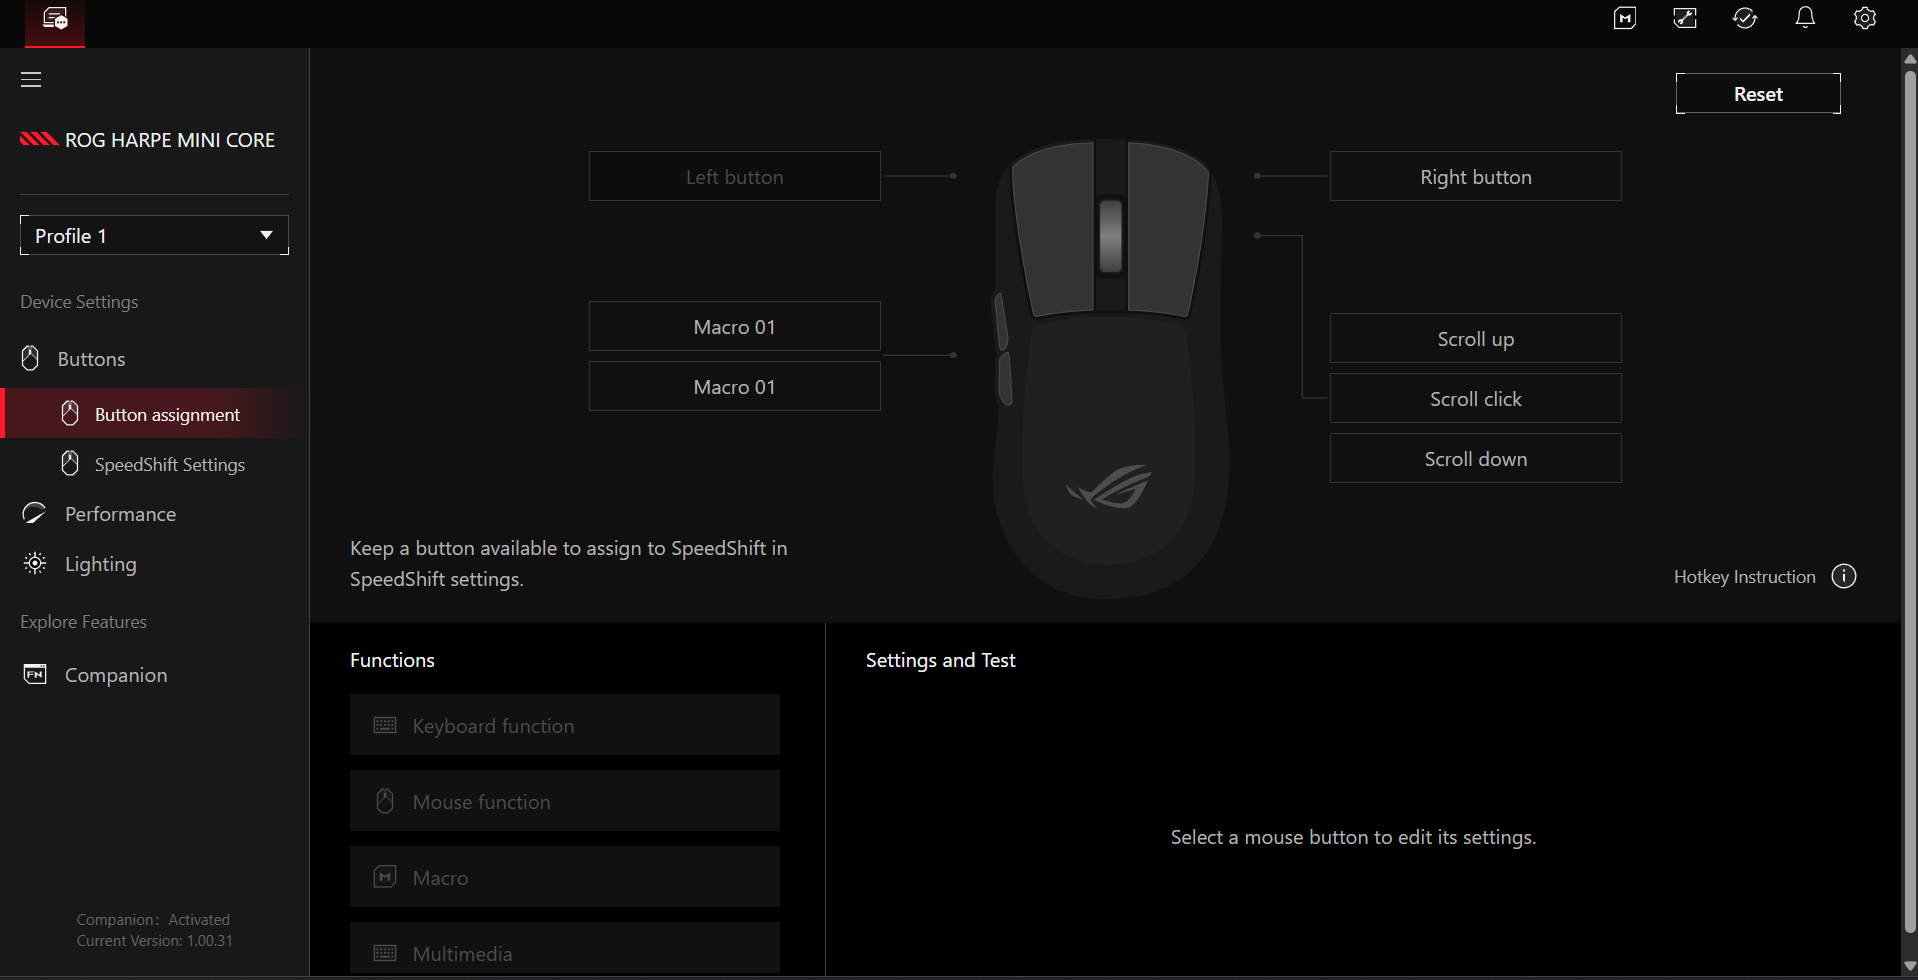
Task: Select the Scroll up assignment
Action: coord(1476,339)
